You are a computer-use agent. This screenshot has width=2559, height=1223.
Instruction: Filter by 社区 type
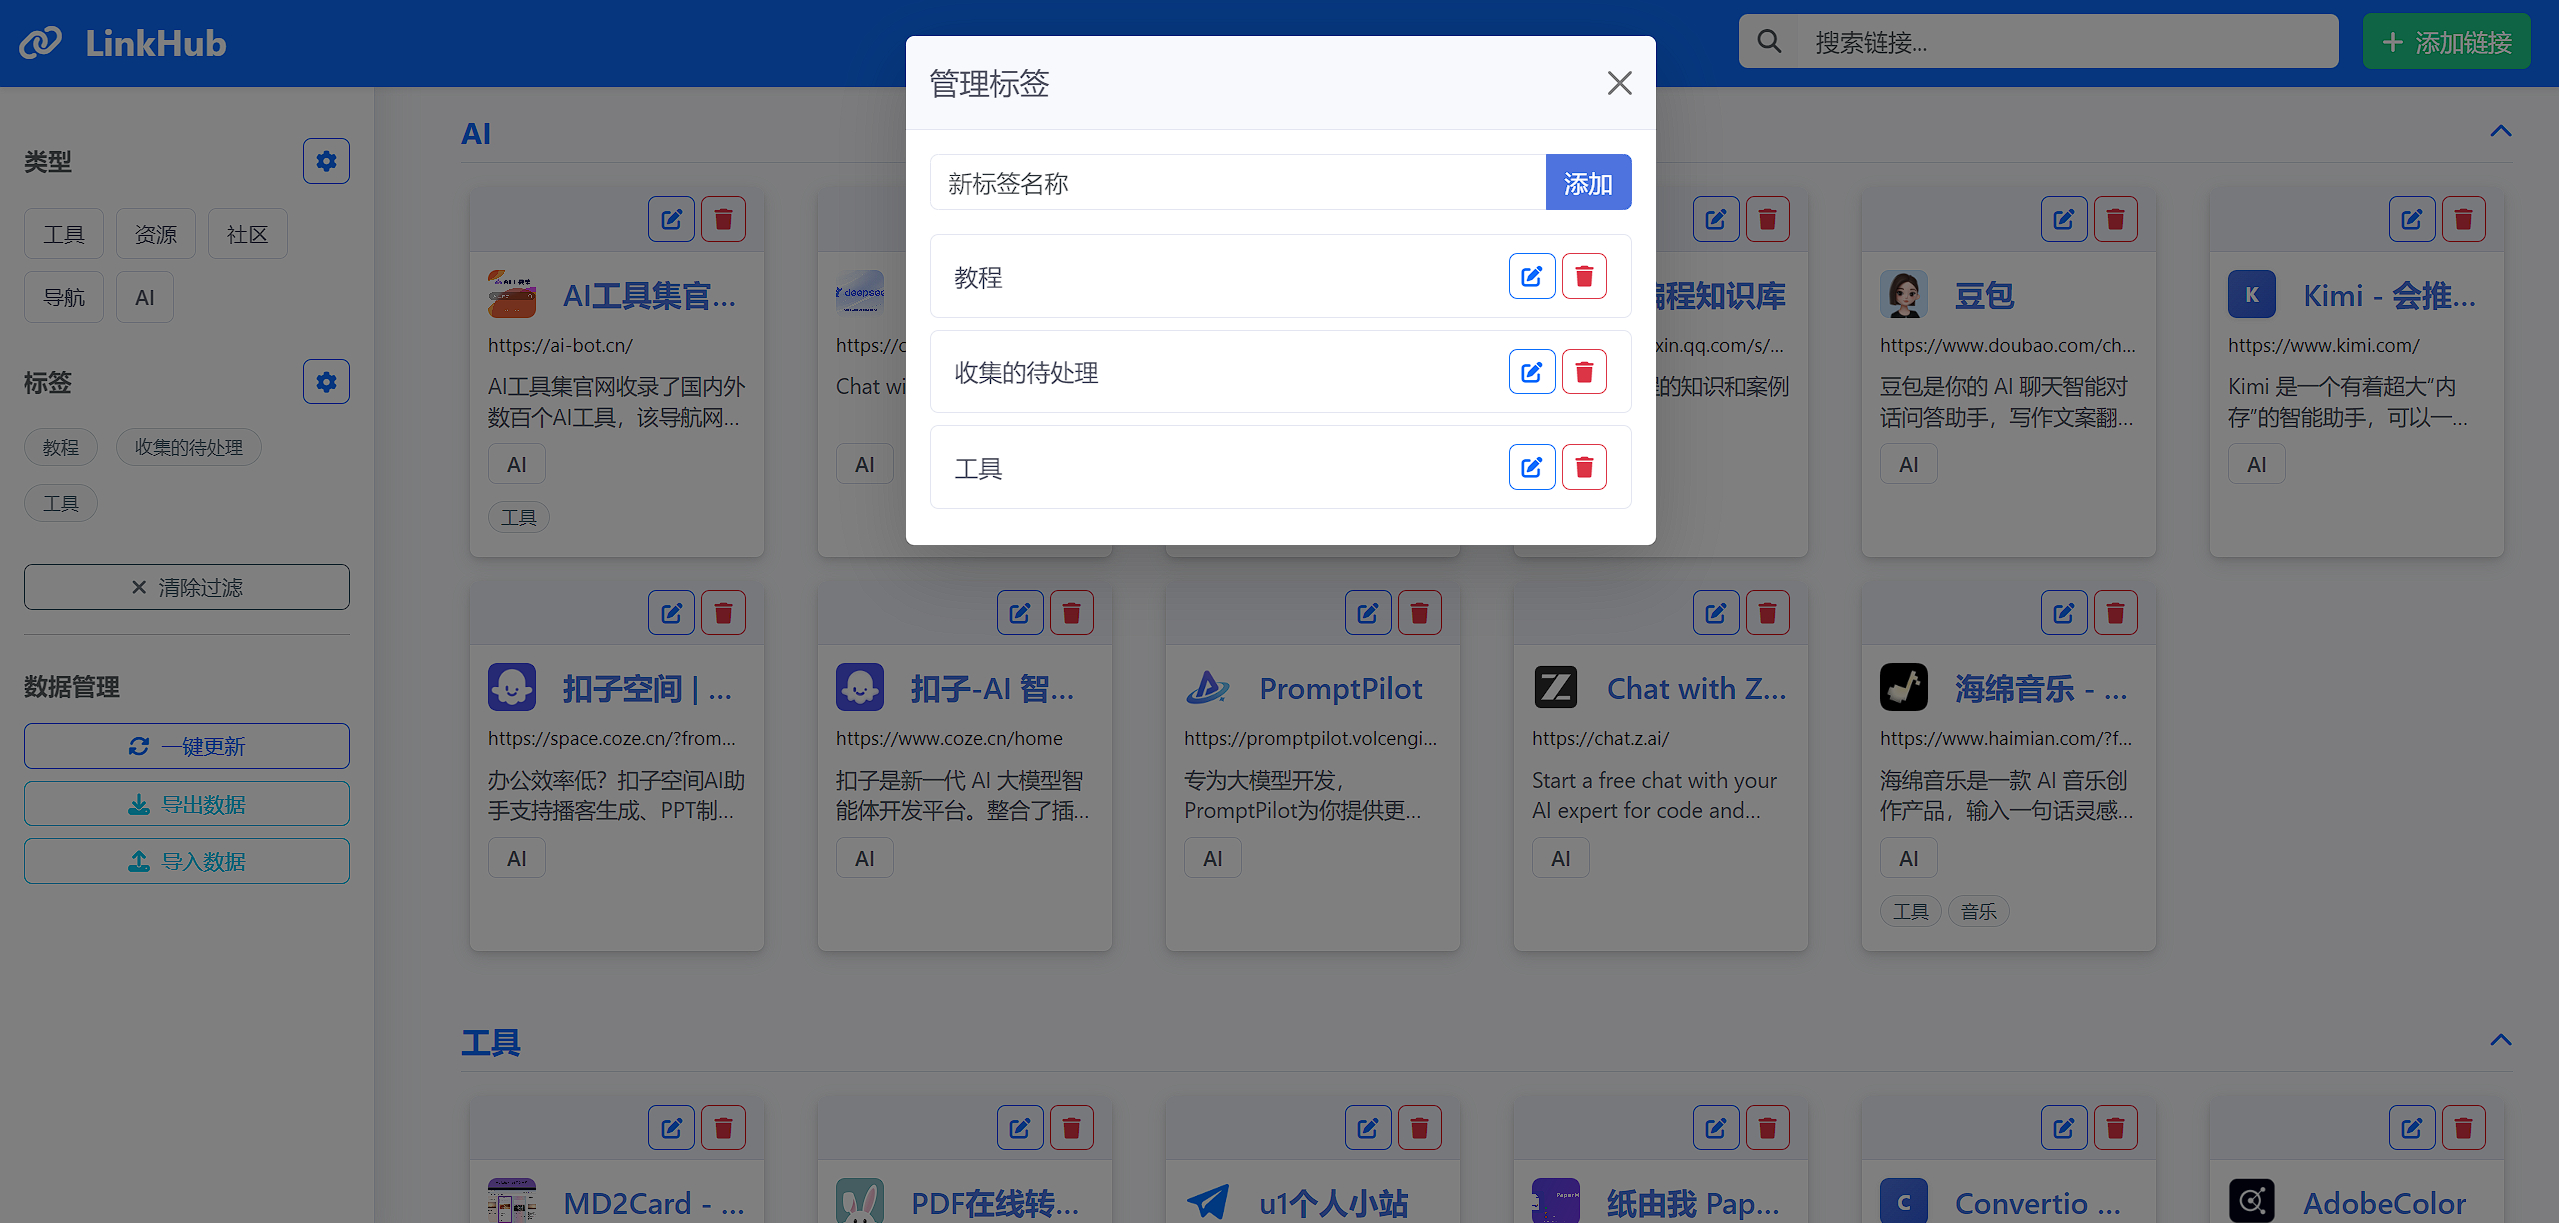pyautogui.click(x=248, y=234)
